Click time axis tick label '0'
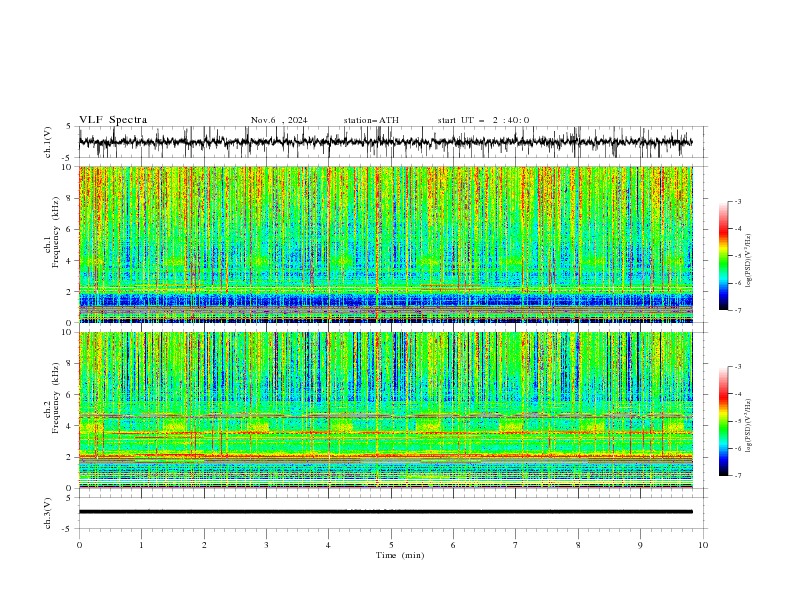Screen dimensions: 792x612 pos(79,545)
